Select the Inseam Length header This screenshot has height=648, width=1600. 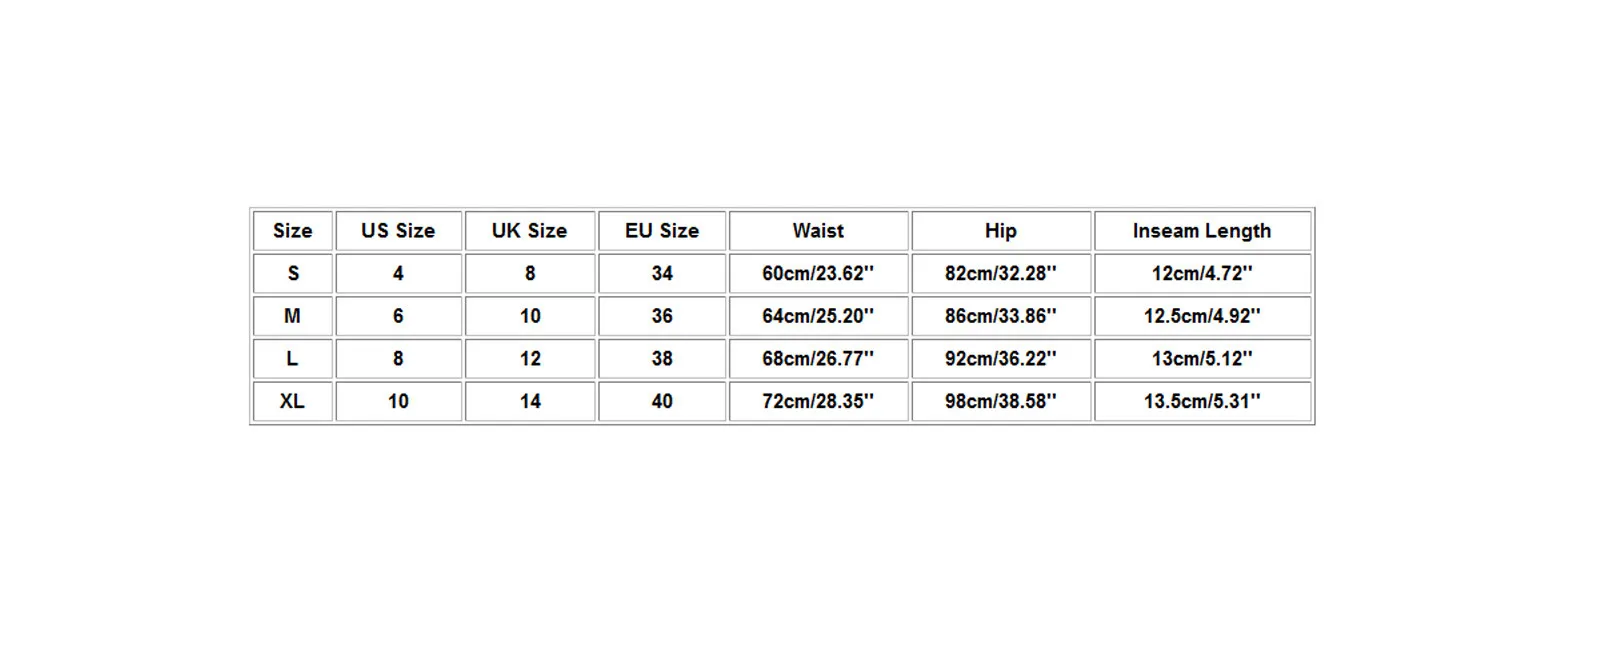point(1201,231)
